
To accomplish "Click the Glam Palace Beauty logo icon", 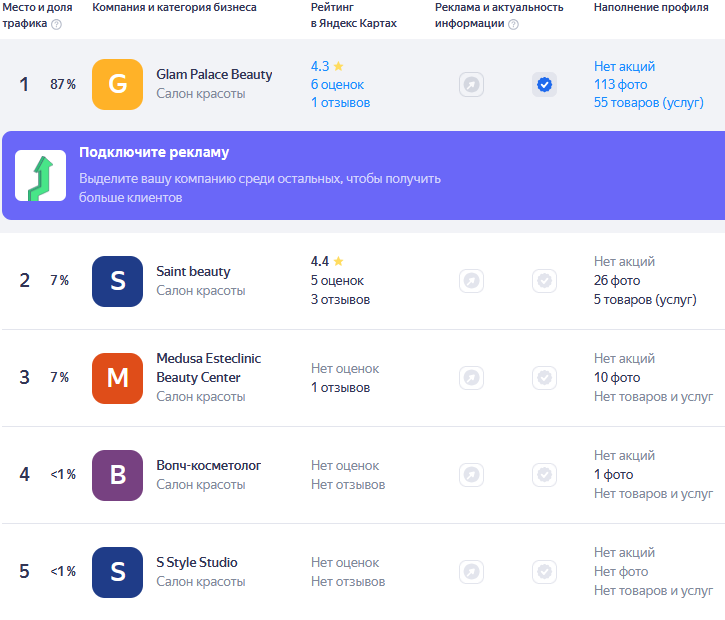I will [117, 84].
